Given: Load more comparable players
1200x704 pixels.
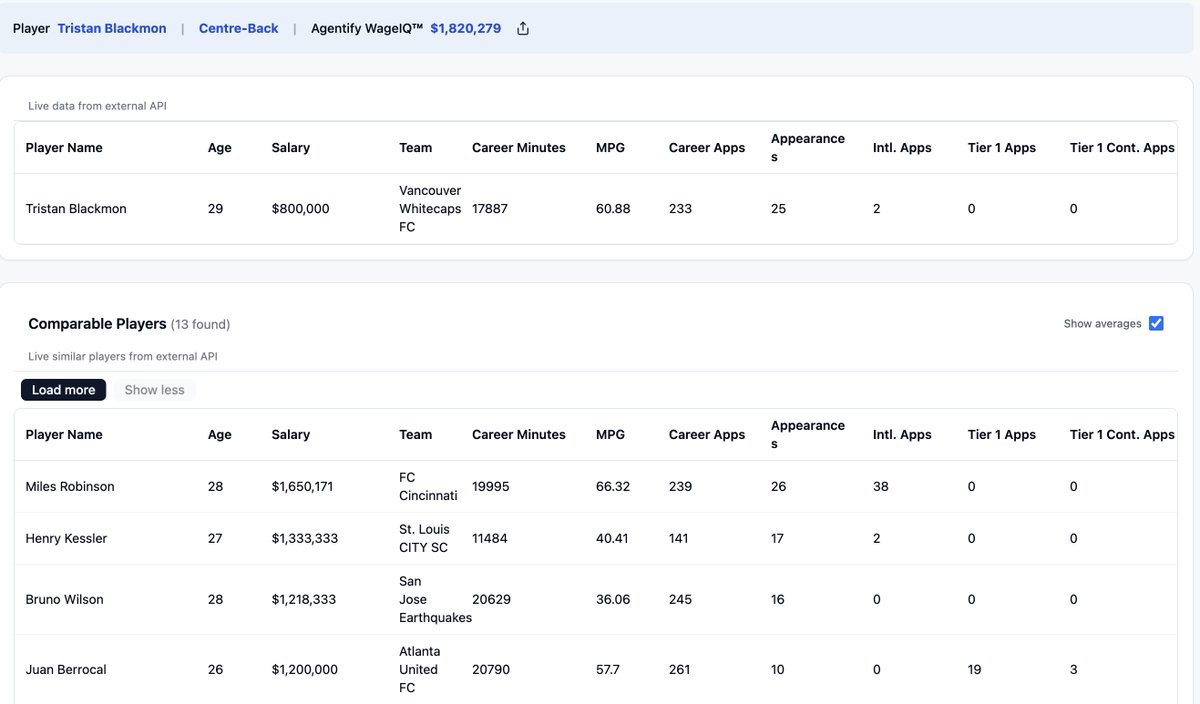Looking at the screenshot, I should pos(63,390).
